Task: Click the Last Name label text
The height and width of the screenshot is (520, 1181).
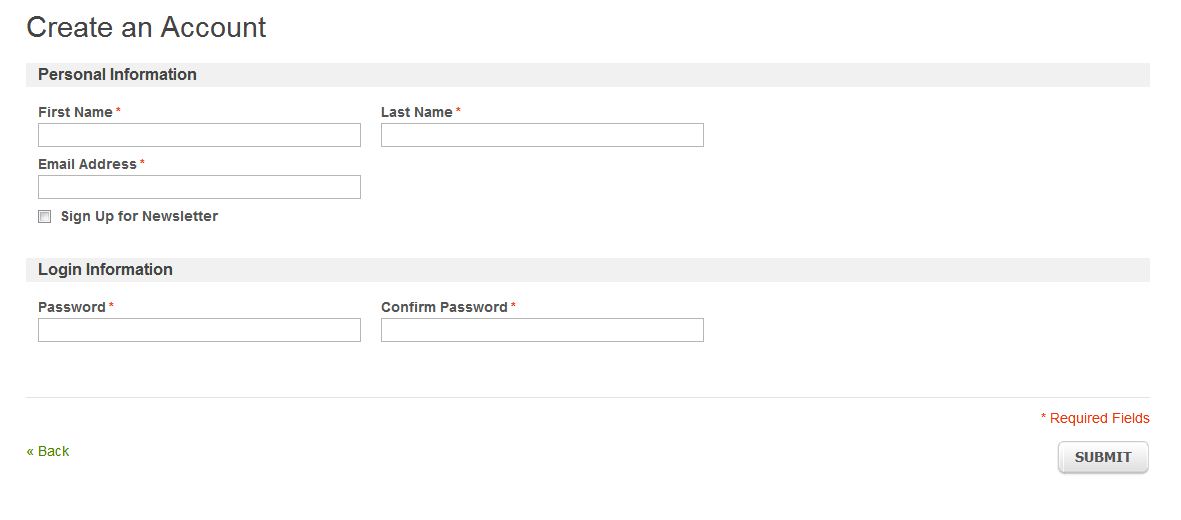Action: pyautogui.click(x=416, y=112)
